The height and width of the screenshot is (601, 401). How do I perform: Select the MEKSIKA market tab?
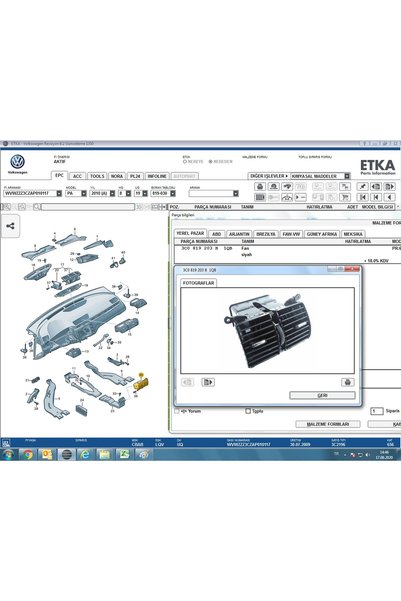coord(353,234)
